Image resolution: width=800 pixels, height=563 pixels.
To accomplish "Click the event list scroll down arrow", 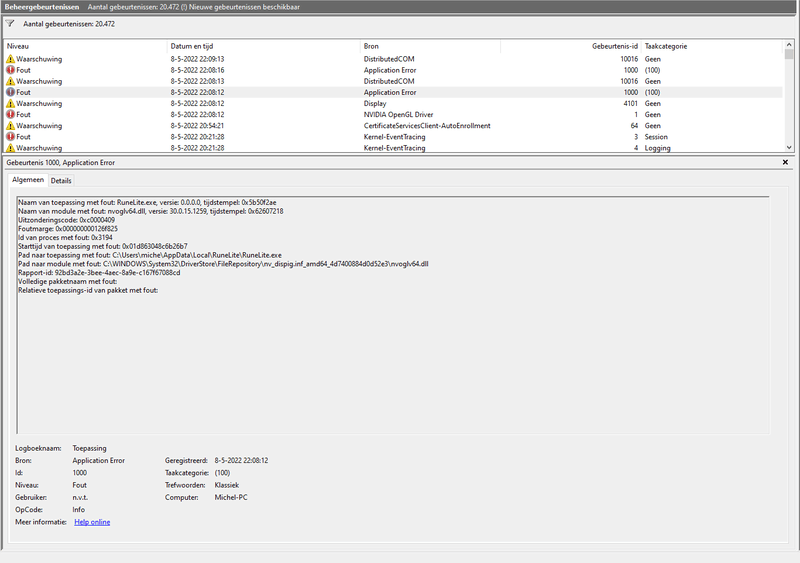I will pyautogui.click(x=789, y=148).
